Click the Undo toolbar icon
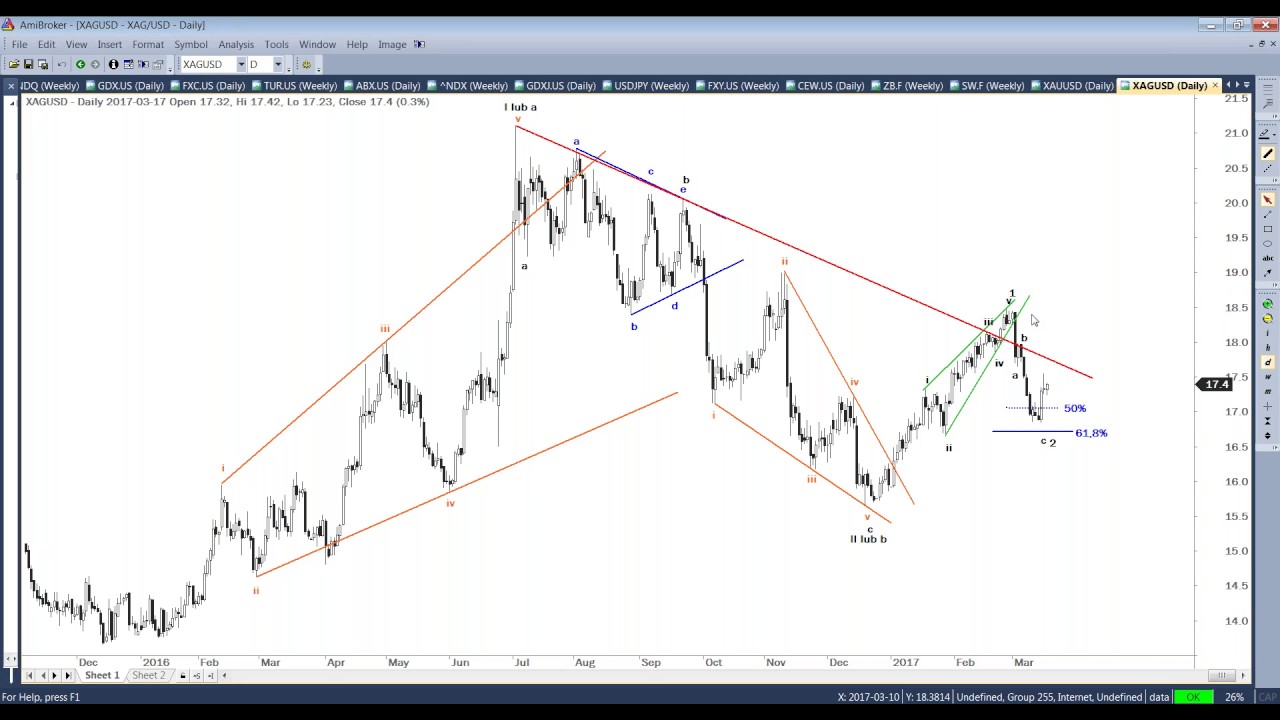Image resolution: width=1280 pixels, height=720 pixels. (62, 65)
